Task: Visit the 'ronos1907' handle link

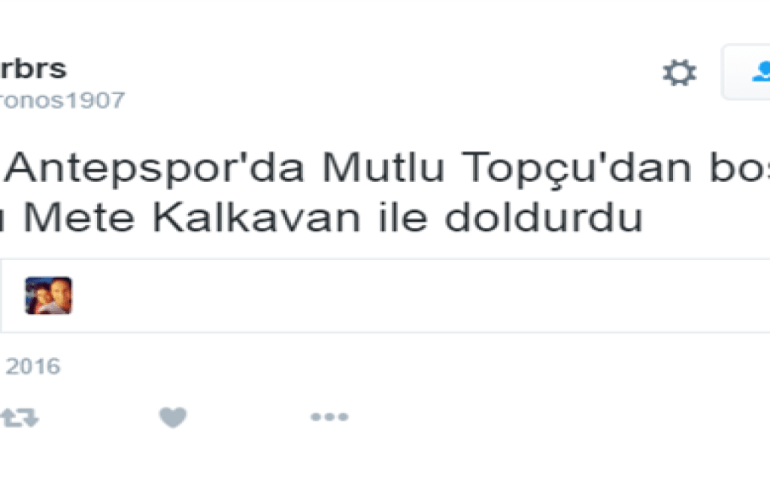Action: pos(62,100)
